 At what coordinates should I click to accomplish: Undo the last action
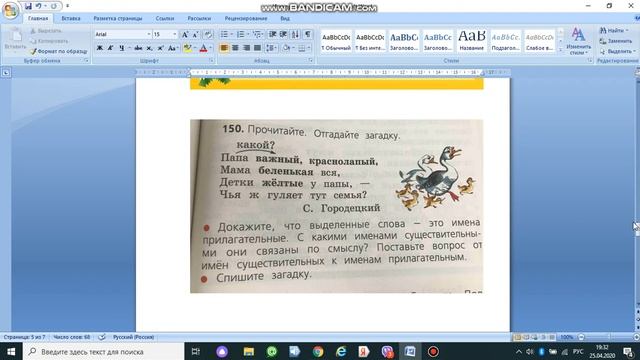pos(38,6)
